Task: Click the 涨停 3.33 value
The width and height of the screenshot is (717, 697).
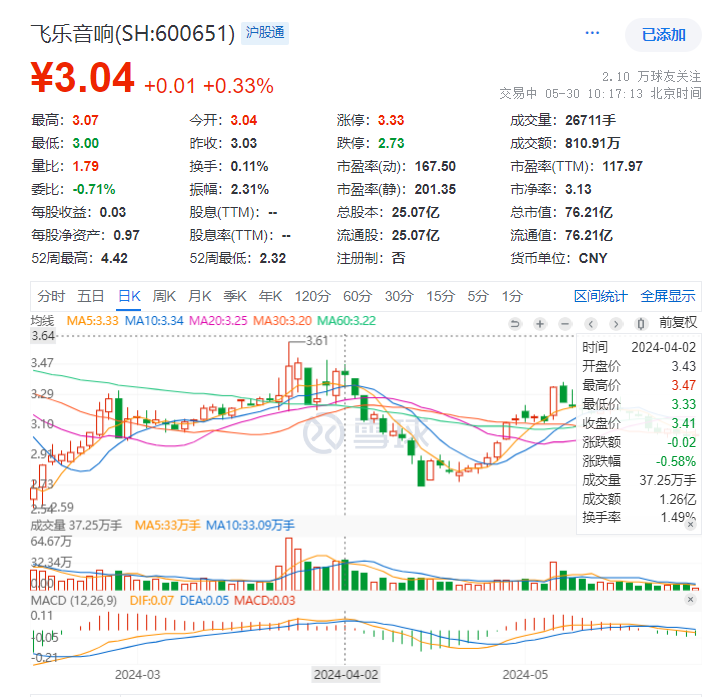Action: pyautogui.click(x=391, y=120)
